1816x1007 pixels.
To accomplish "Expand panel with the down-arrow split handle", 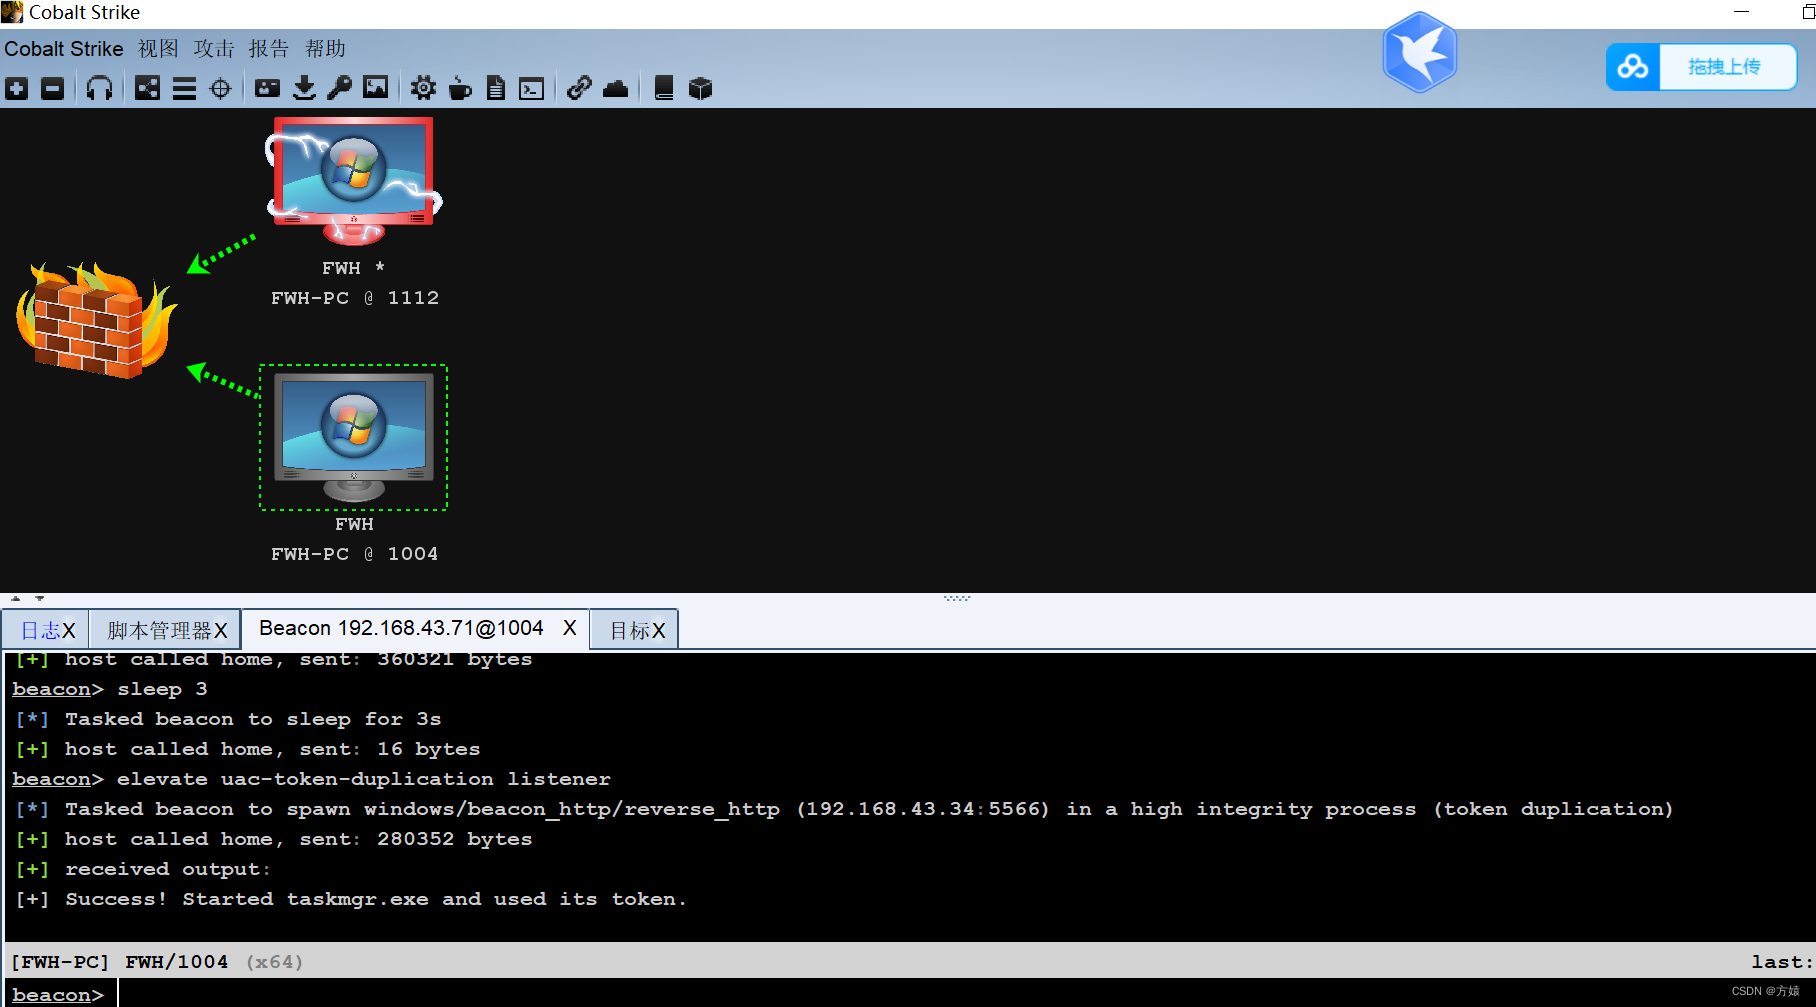I will 40,599.
